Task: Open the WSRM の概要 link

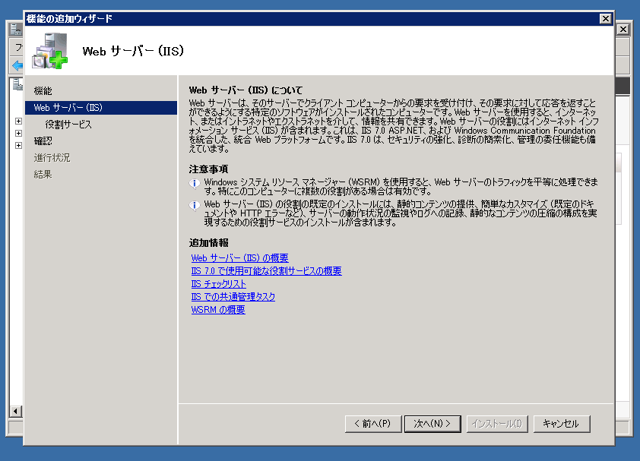Action: [x=218, y=310]
